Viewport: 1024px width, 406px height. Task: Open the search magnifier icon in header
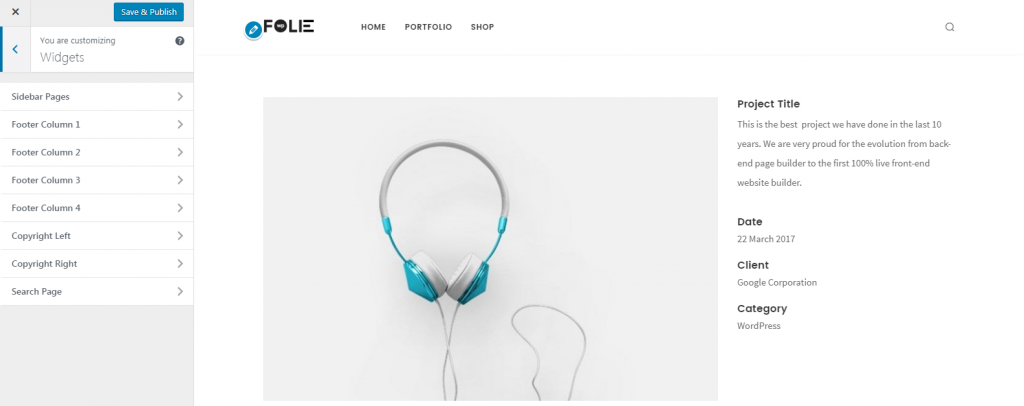click(950, 27)
